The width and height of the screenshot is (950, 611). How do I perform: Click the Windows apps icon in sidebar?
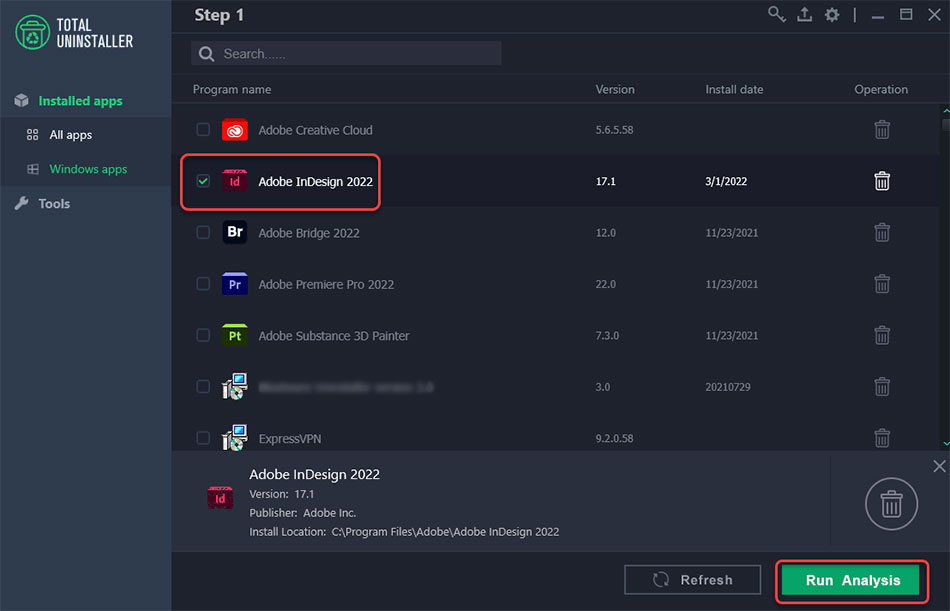[x=33, y=169]
